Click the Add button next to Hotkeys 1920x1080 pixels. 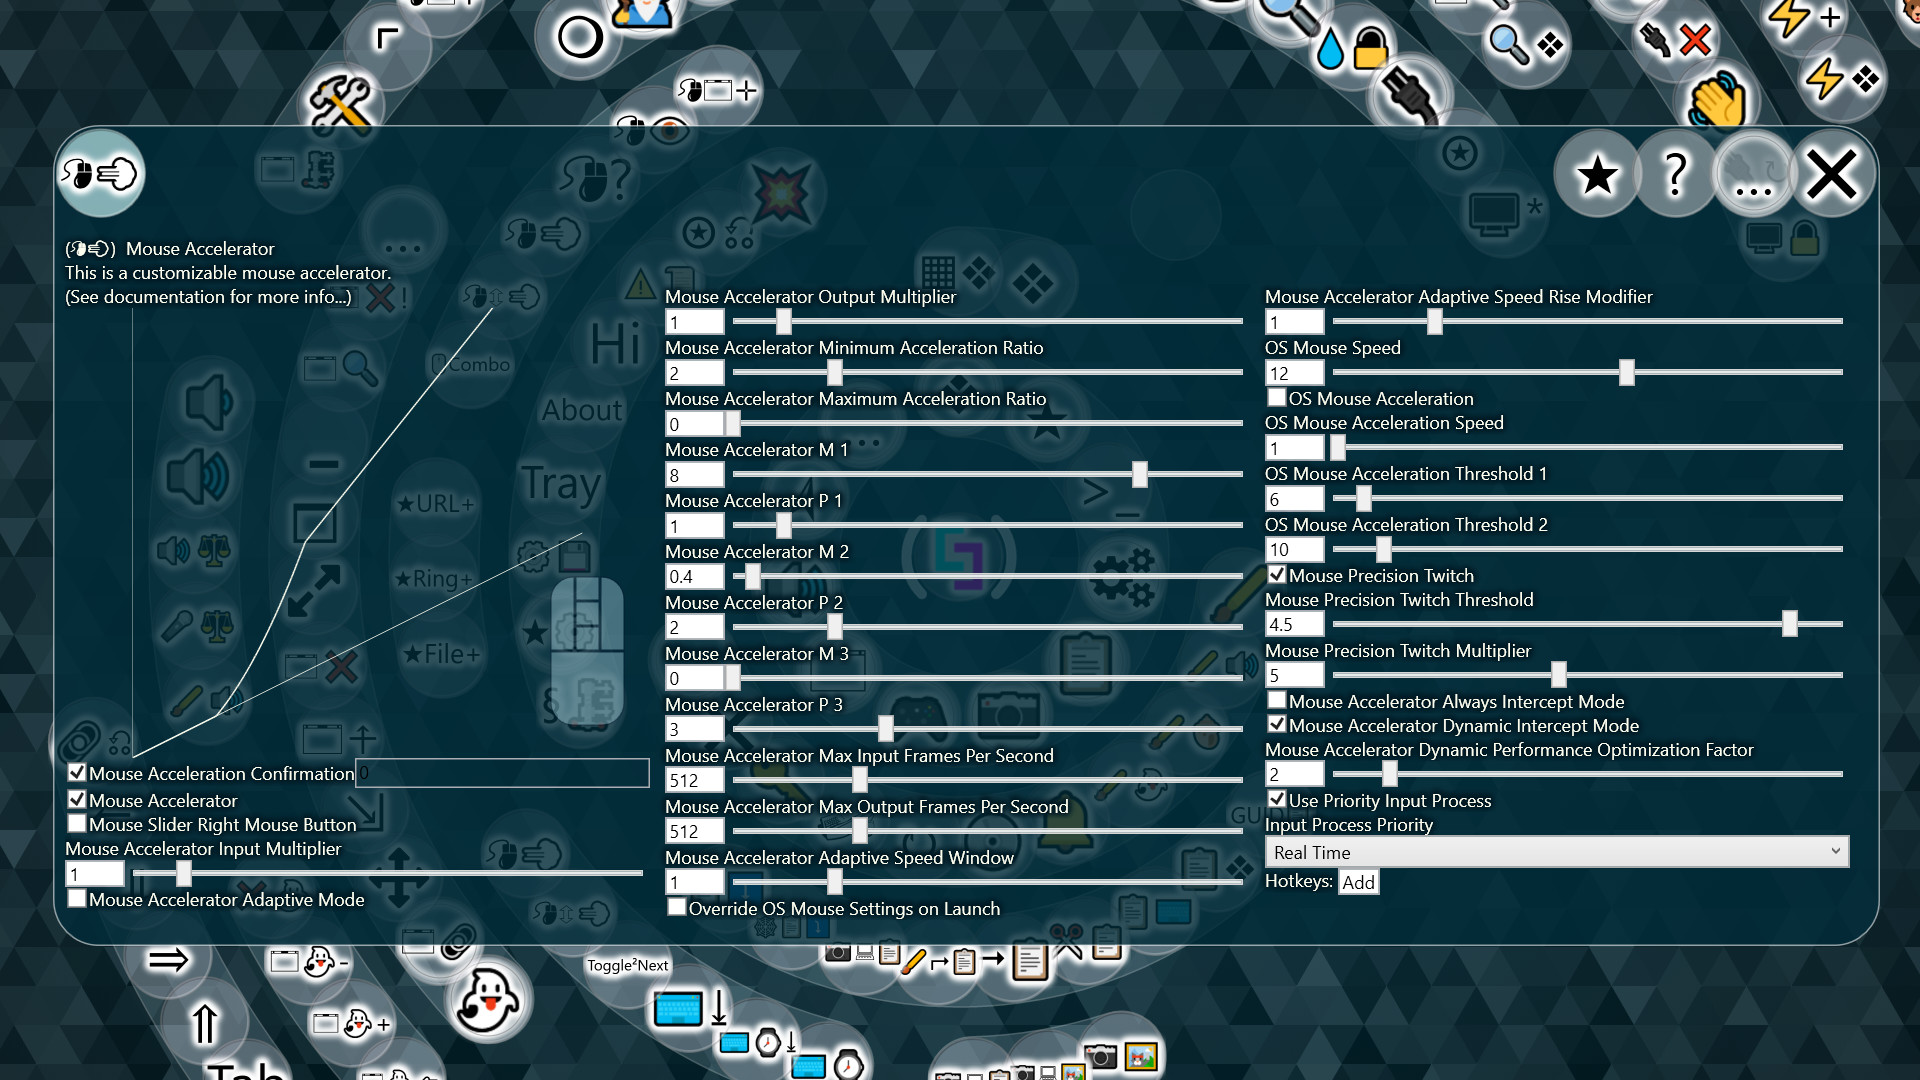1358,882
